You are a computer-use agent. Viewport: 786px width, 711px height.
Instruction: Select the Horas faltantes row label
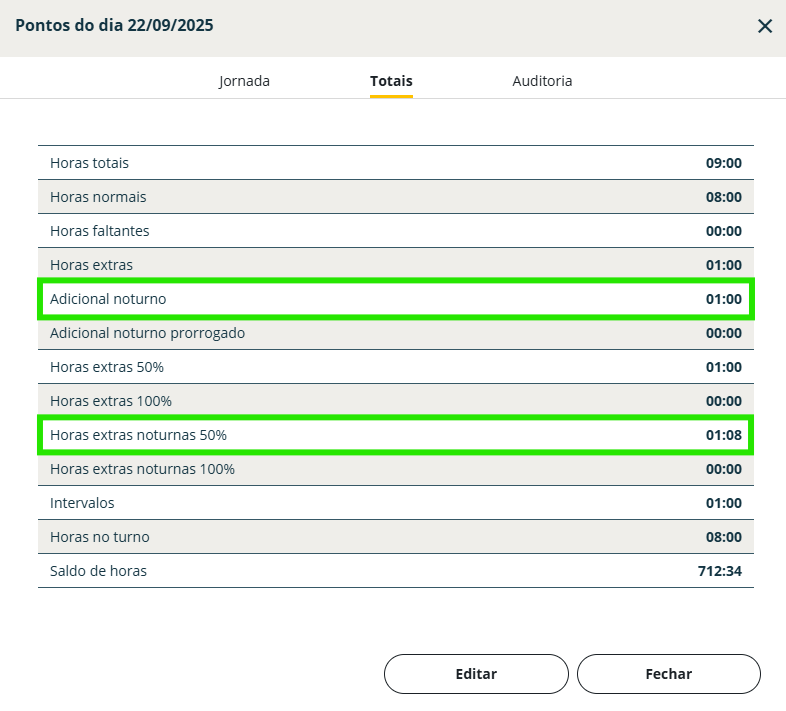[x=99, y=231]
